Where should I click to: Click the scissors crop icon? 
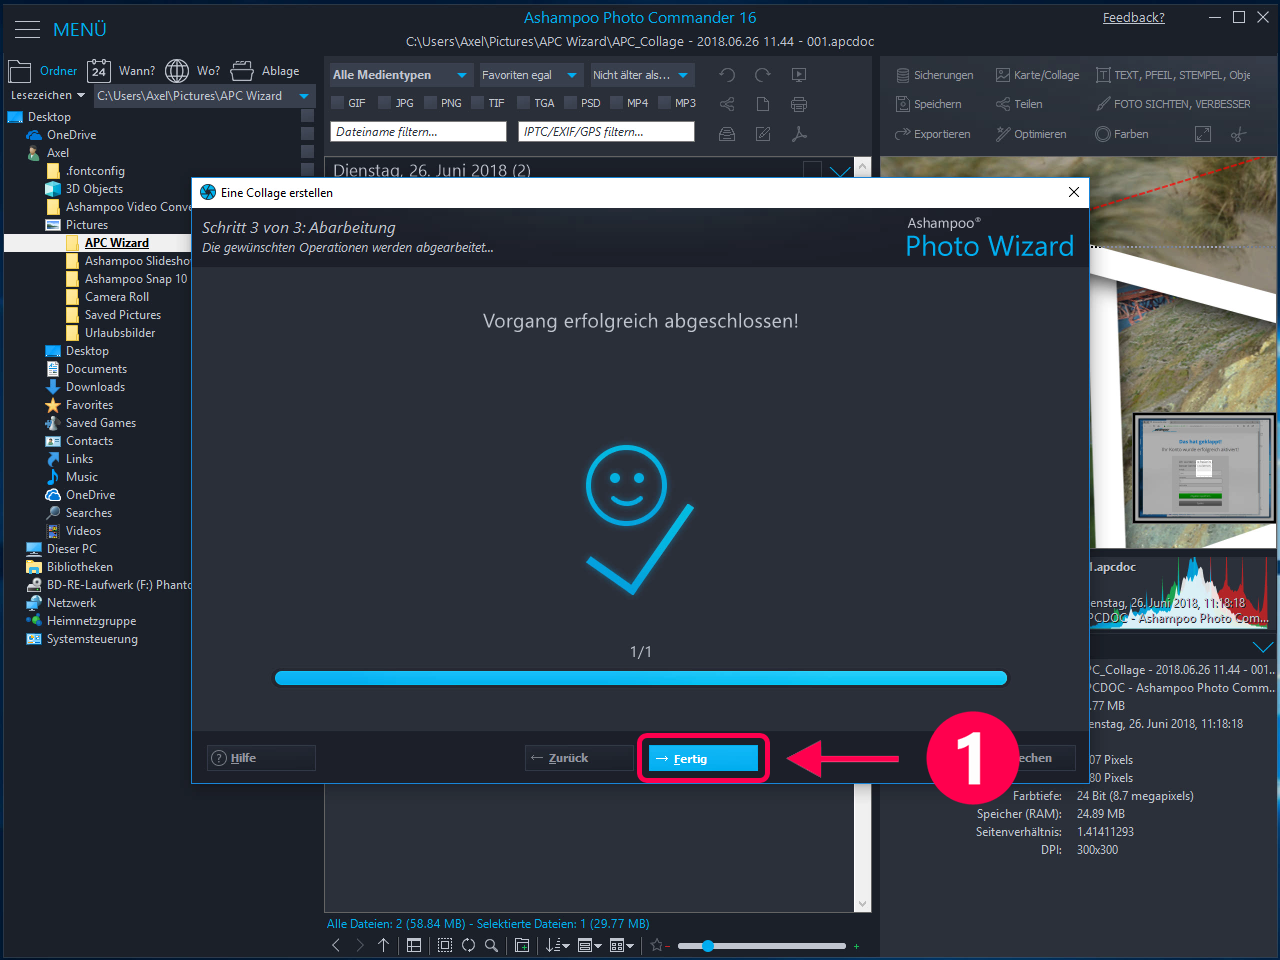[1239, 134]
